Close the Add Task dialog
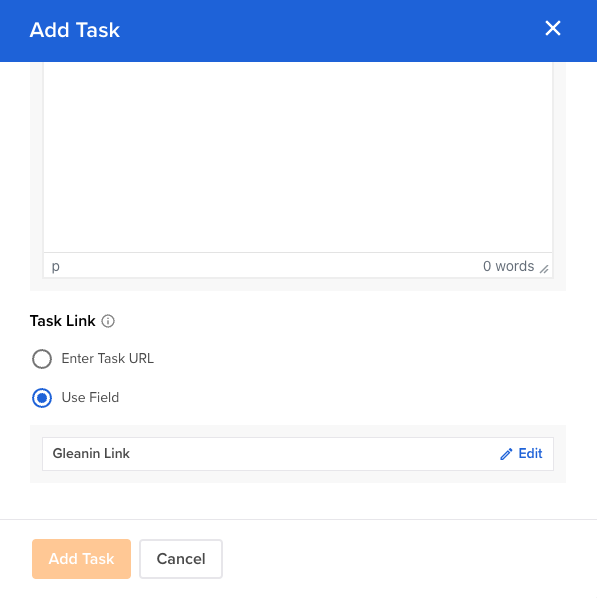 [x=553, y=29]
